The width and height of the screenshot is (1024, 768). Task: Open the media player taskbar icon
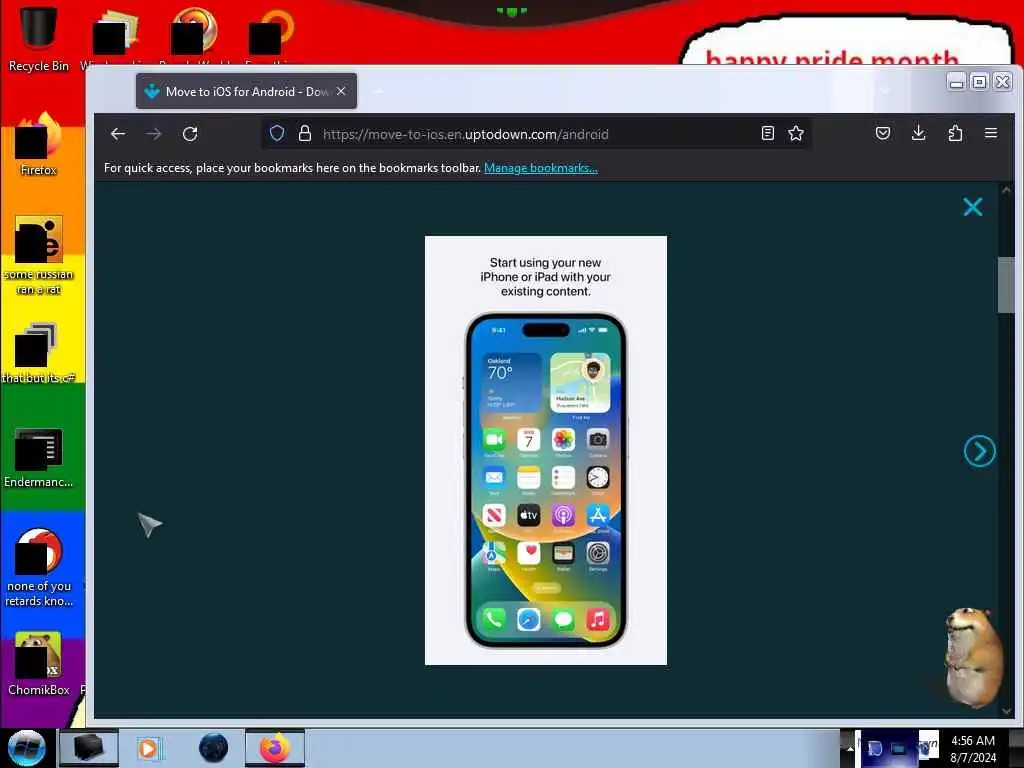(x=148, y=748)
